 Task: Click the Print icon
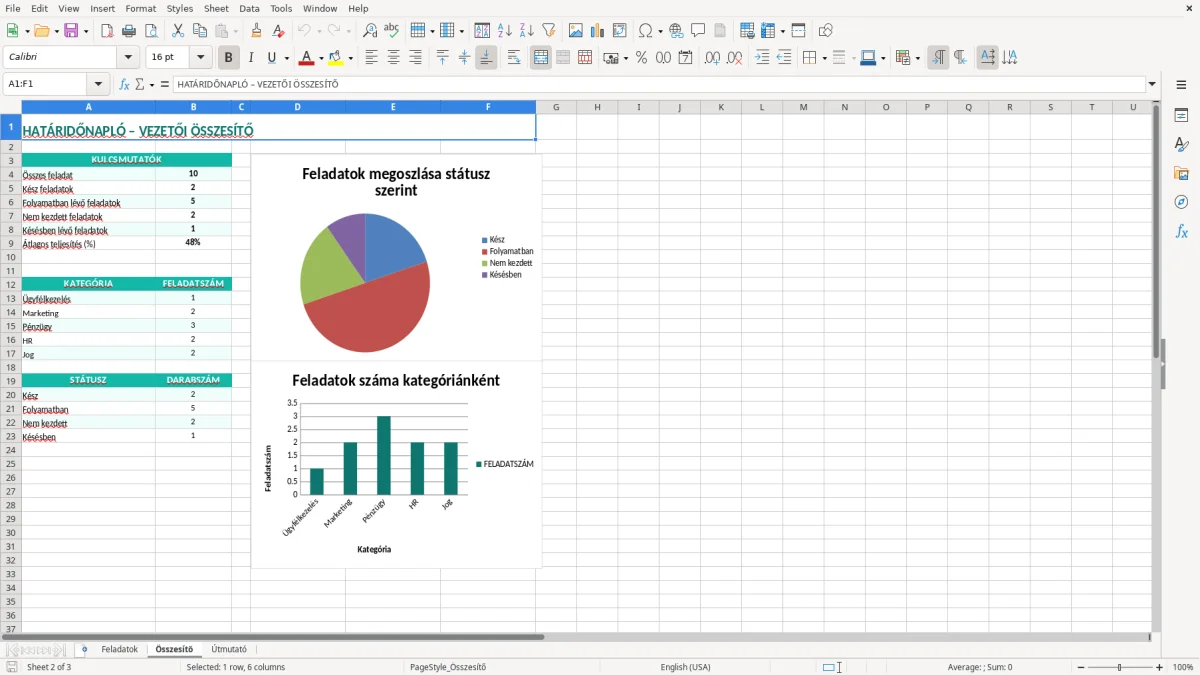pyautogui.click(x=128, y=31)
